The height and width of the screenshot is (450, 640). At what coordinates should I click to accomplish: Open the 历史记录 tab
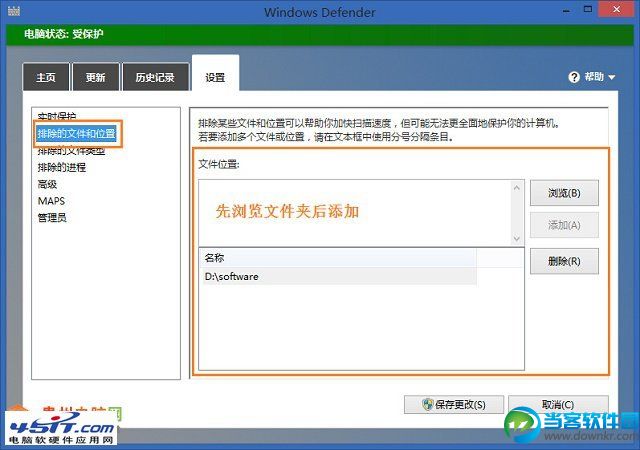[x=155, y=77]
